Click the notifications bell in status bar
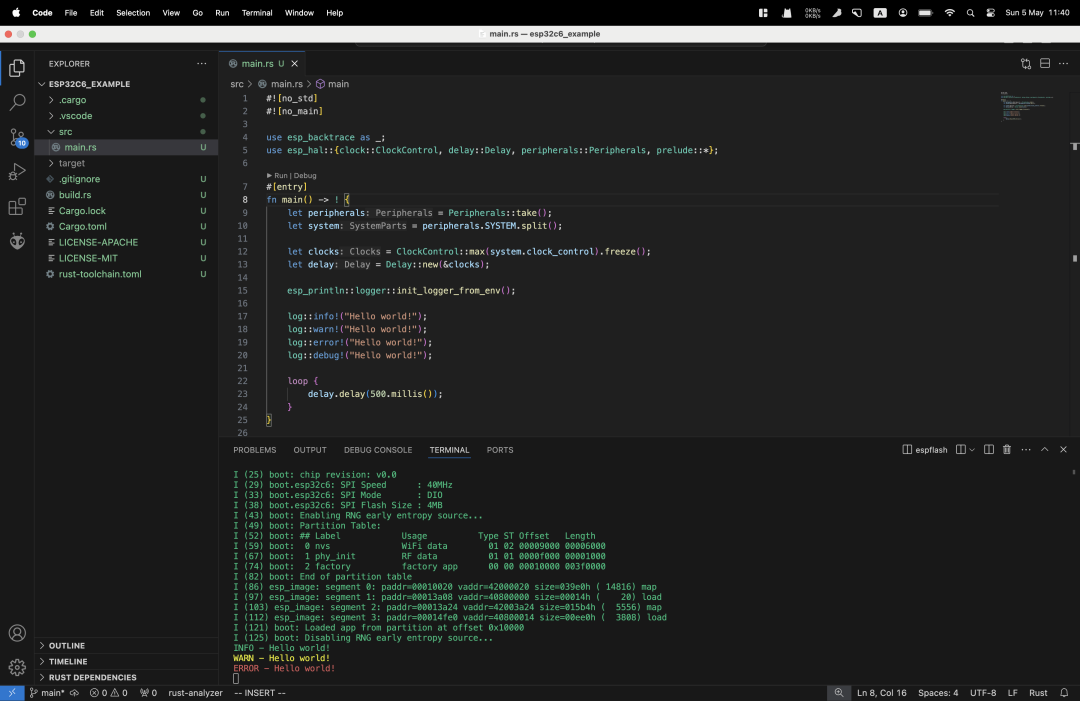Screen dimensions: 1080x701 pyautogui.click(x=1065, y=693)
